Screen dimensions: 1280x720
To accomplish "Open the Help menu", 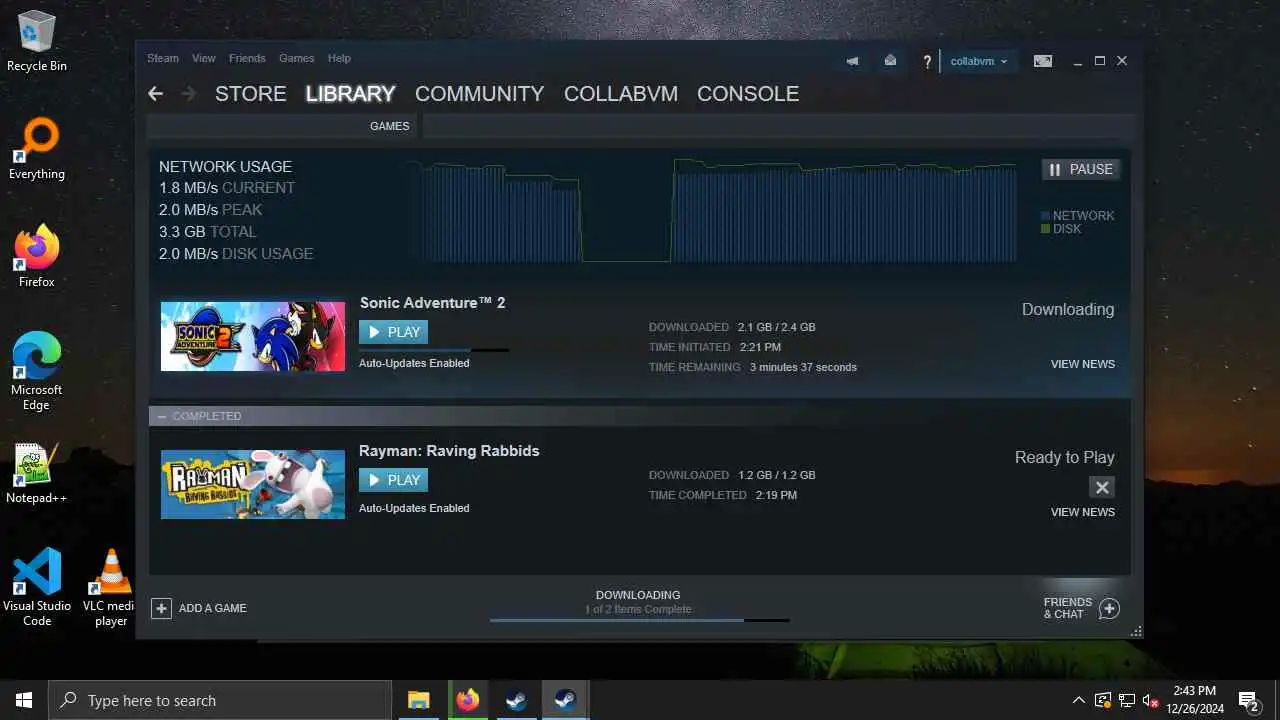I will [339, 58].
